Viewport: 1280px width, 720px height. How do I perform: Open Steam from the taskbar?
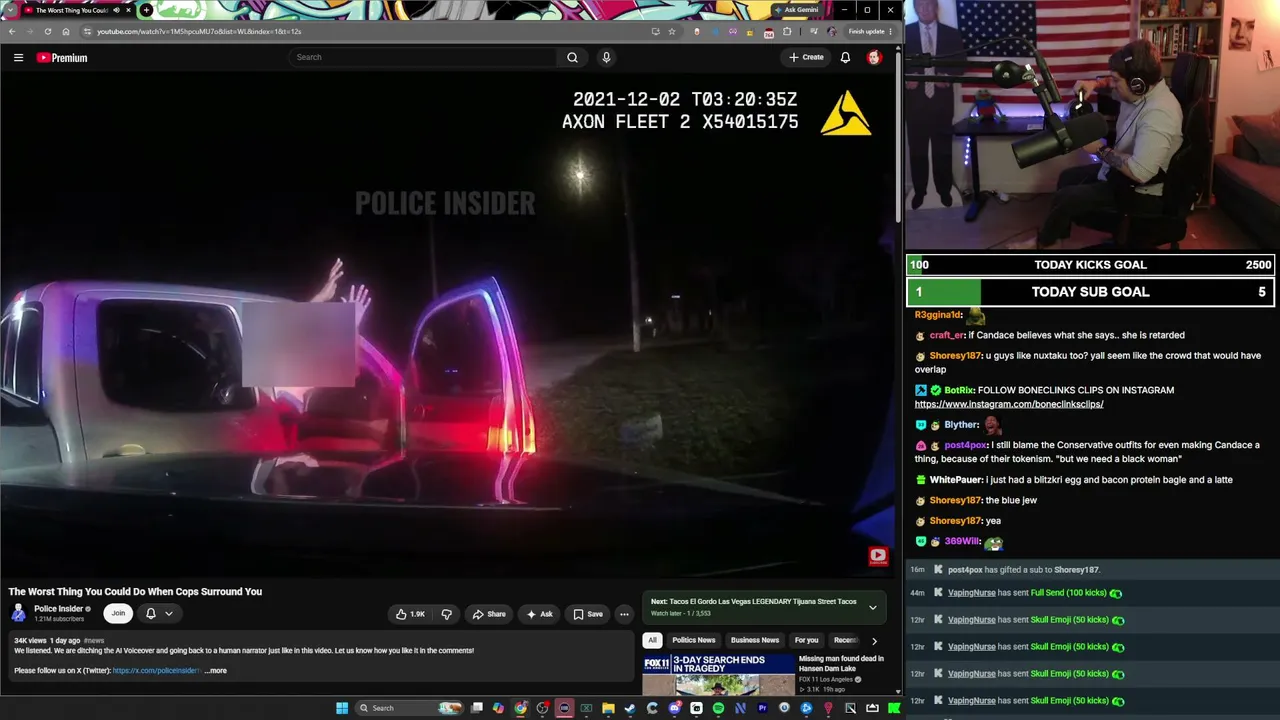[x=630, y=708]
